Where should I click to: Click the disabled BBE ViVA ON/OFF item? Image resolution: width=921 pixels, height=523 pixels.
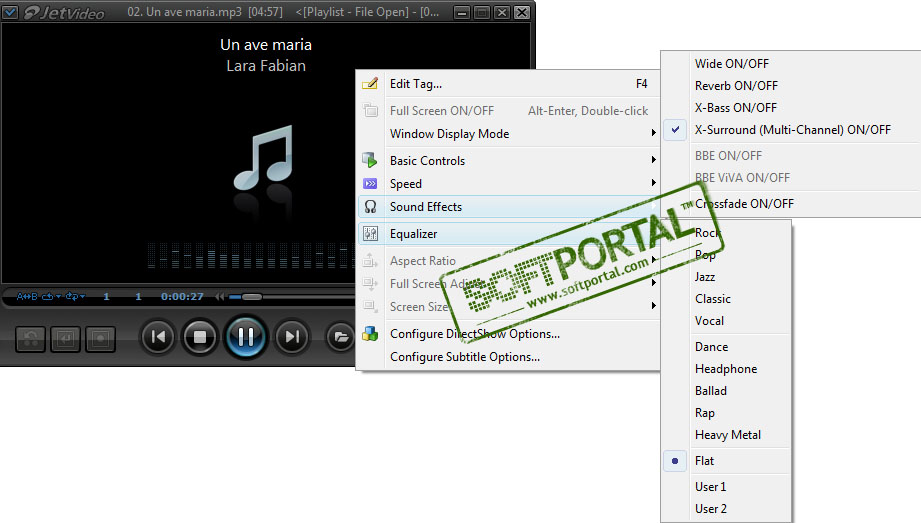coord(742,177)
